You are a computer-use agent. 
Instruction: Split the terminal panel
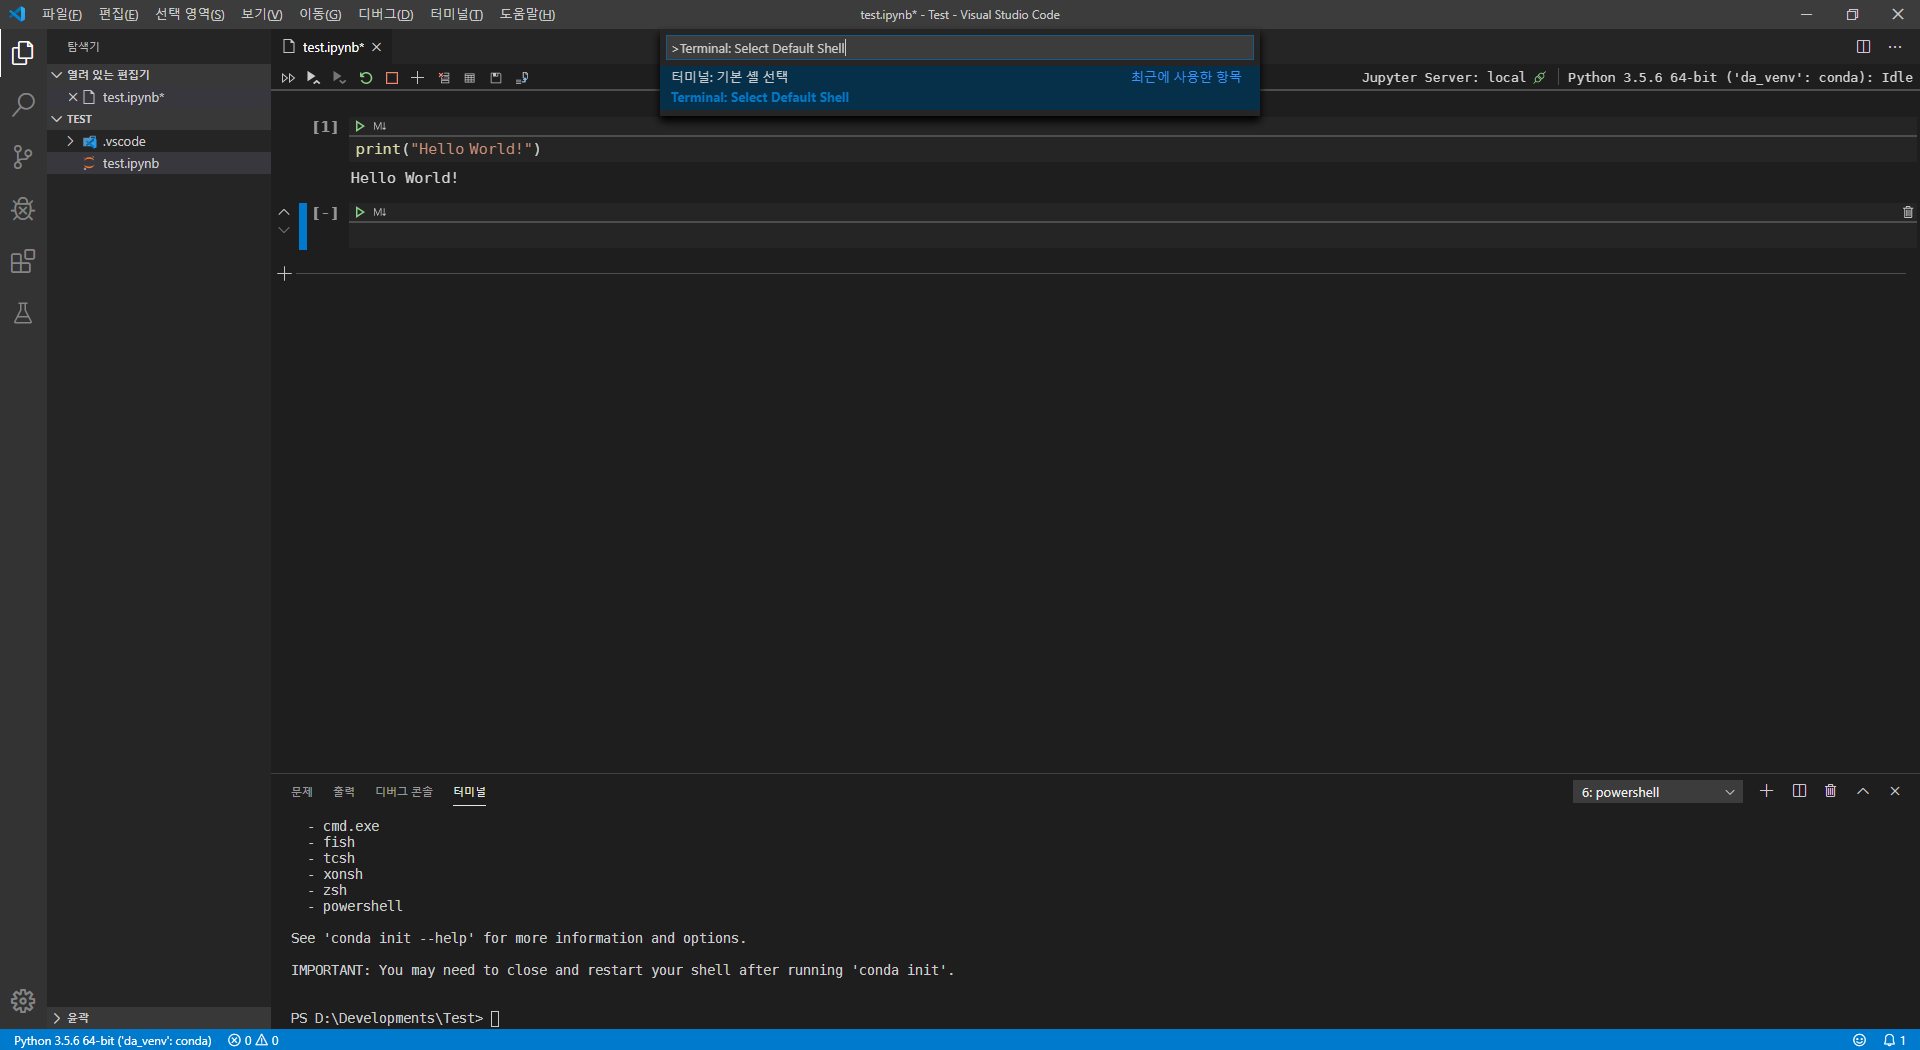click(1799, 791)
